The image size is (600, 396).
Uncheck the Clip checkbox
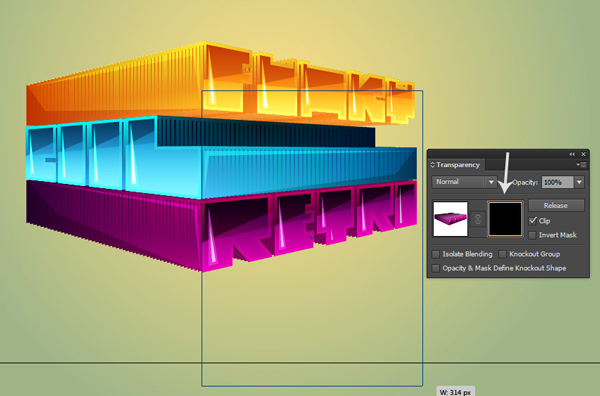(x=532, y=221)
